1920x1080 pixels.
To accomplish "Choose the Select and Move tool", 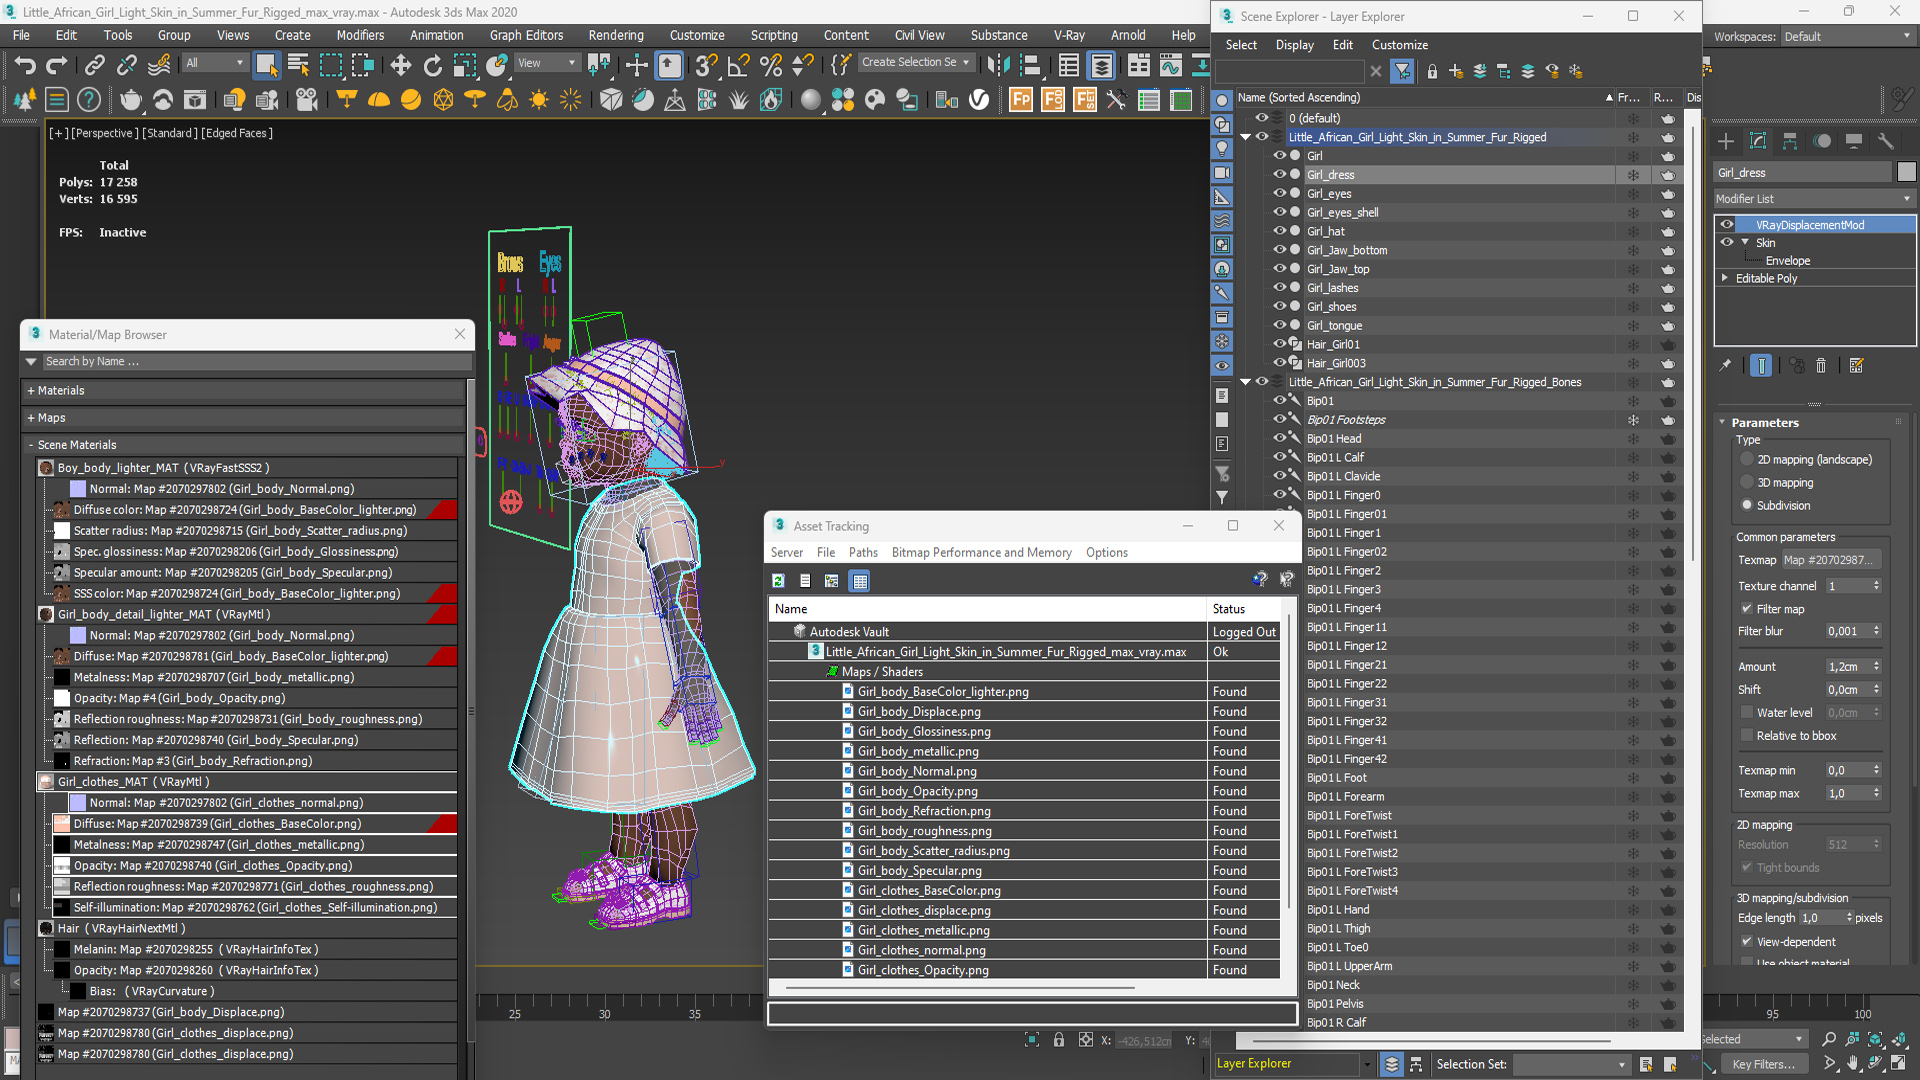I will point(400,66).
